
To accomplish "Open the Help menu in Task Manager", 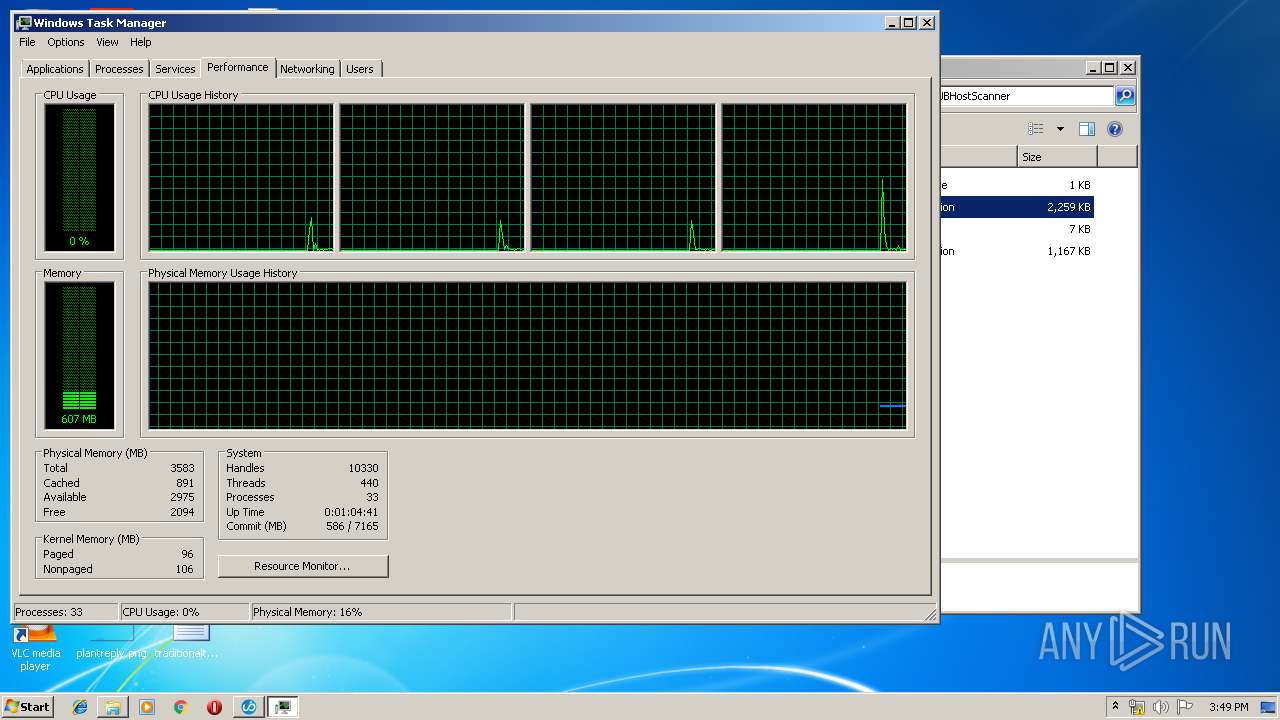I will point(140,42).
